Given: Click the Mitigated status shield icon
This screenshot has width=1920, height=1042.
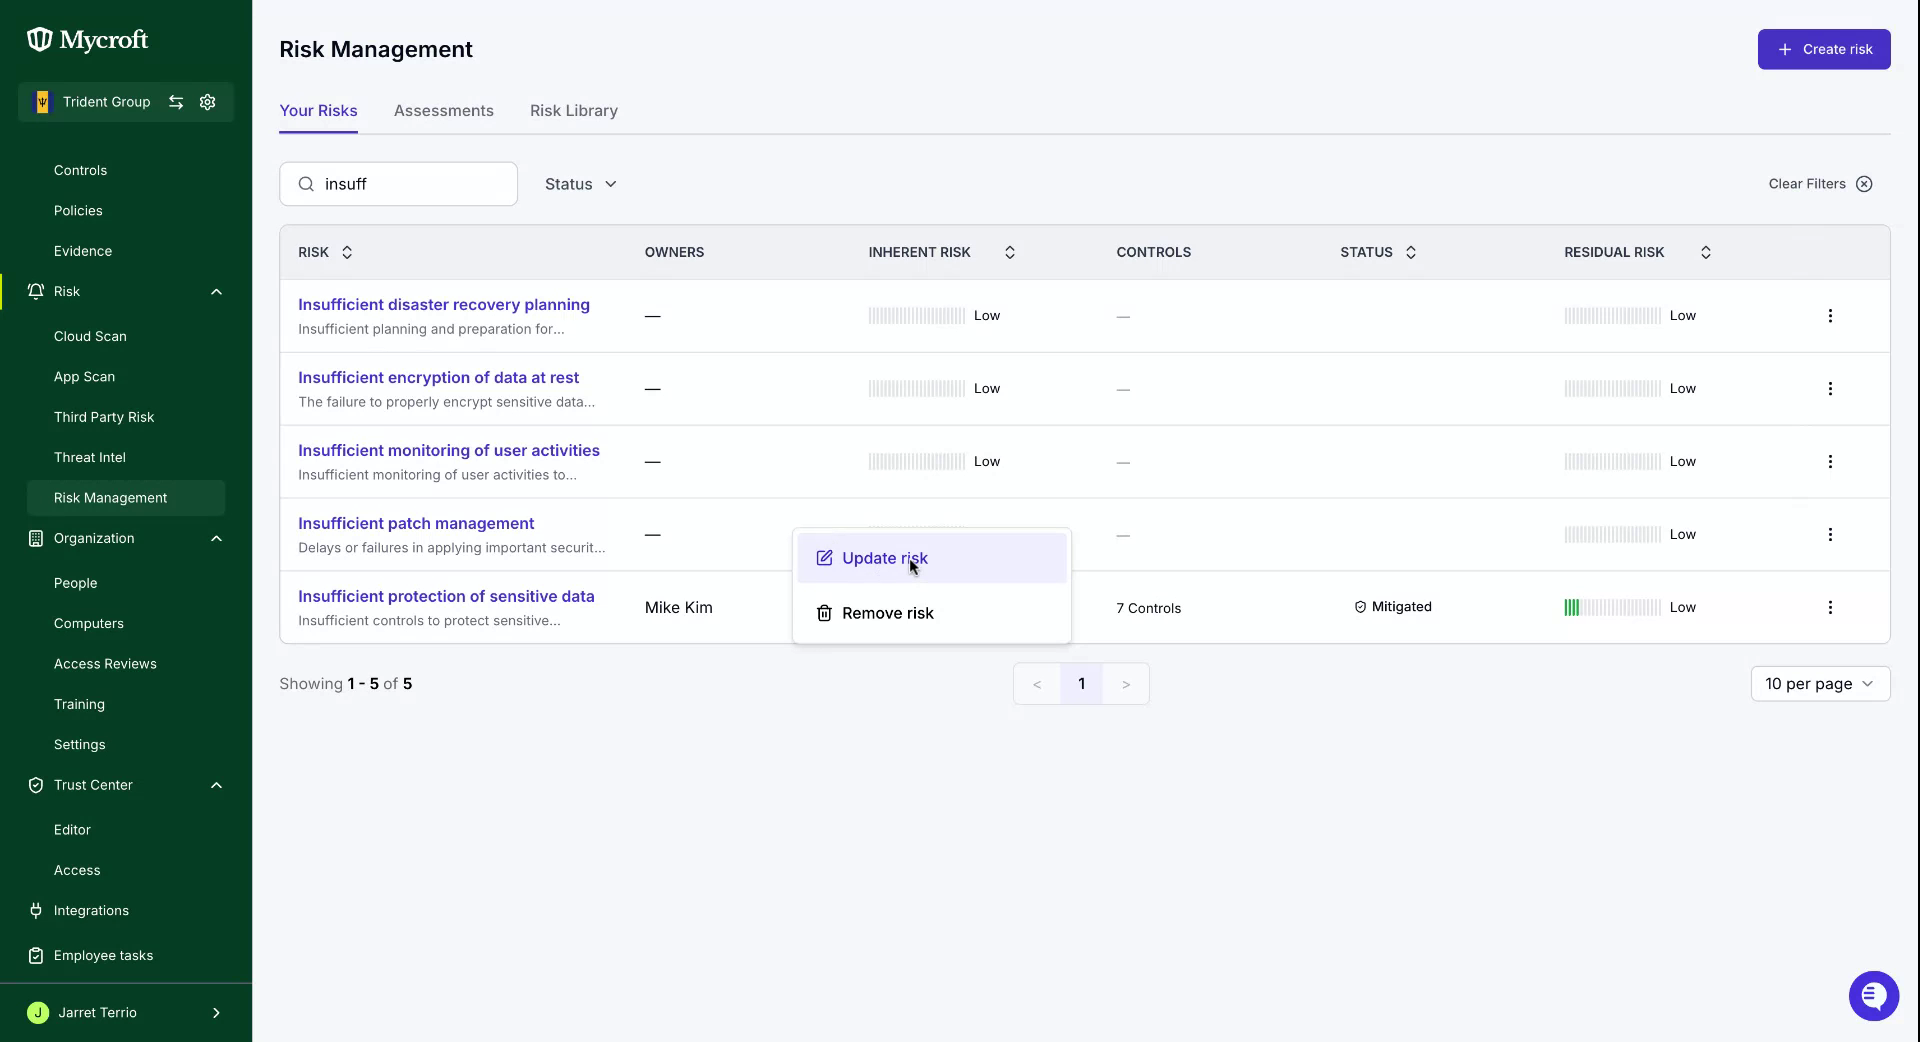Looking at the screenshot, I should pos(1360,607).
